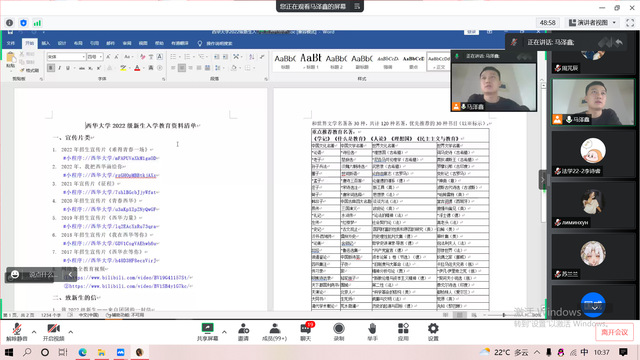Open the meeting info icon
This screenshot has height=360, width=640.
(9, 23)
